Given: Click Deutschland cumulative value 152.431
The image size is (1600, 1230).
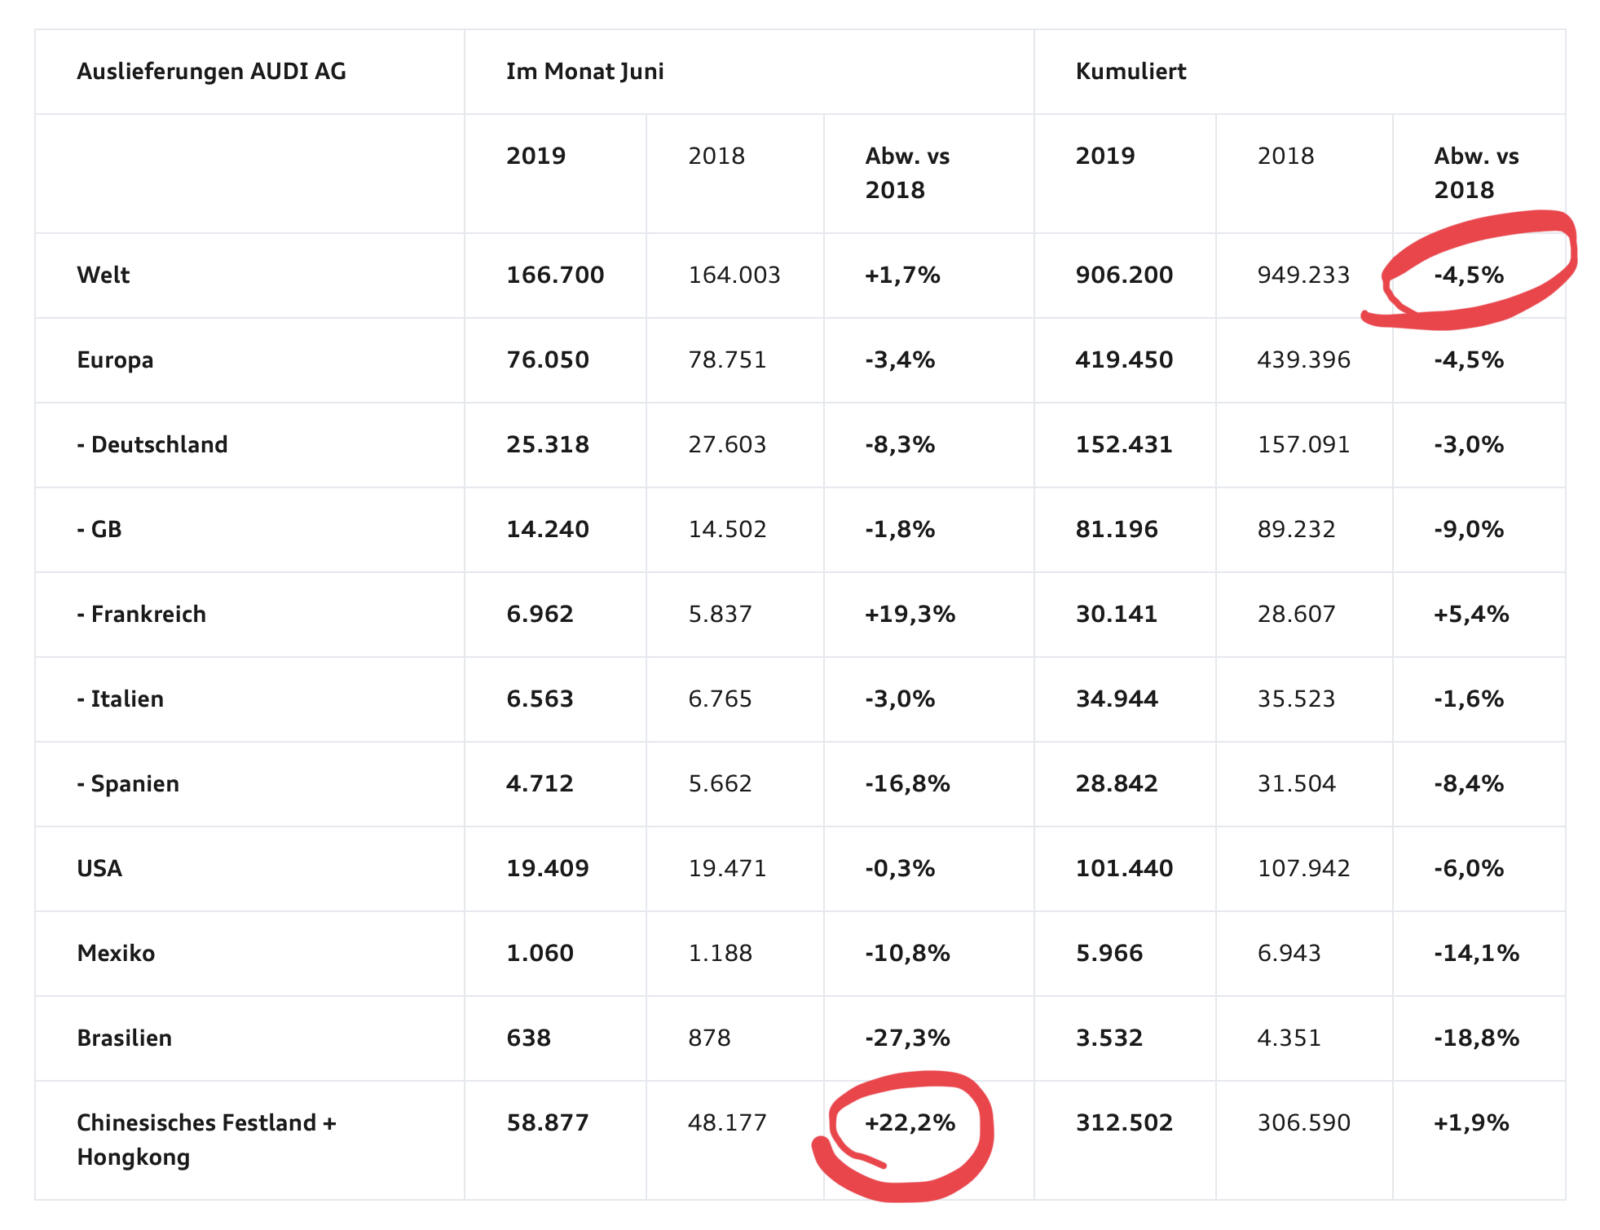Looking at the screenshot, I should (x=1123, y=445).
